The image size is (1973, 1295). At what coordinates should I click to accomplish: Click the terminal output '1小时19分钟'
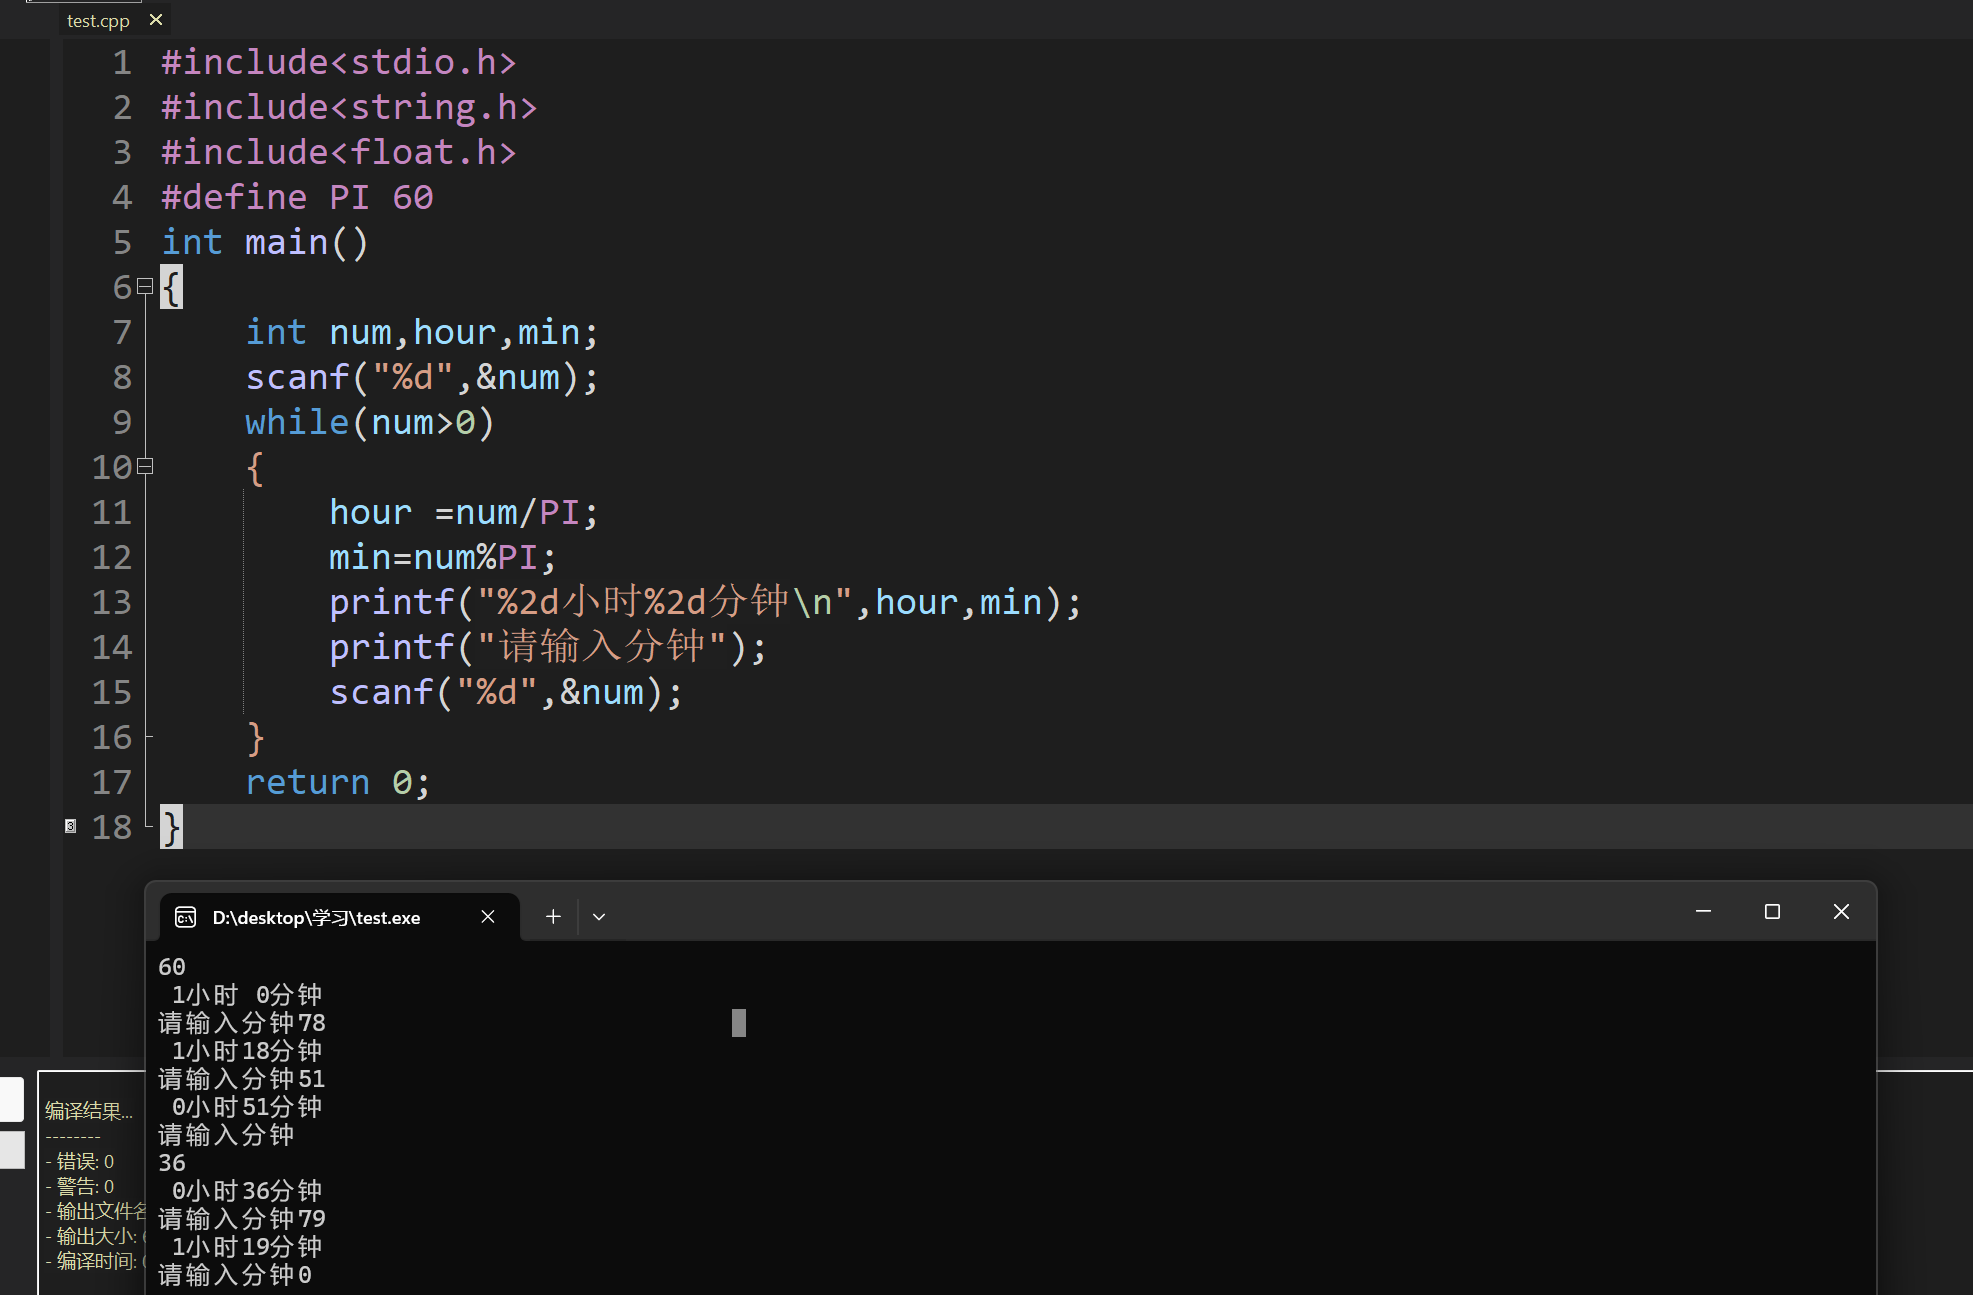247,1247
